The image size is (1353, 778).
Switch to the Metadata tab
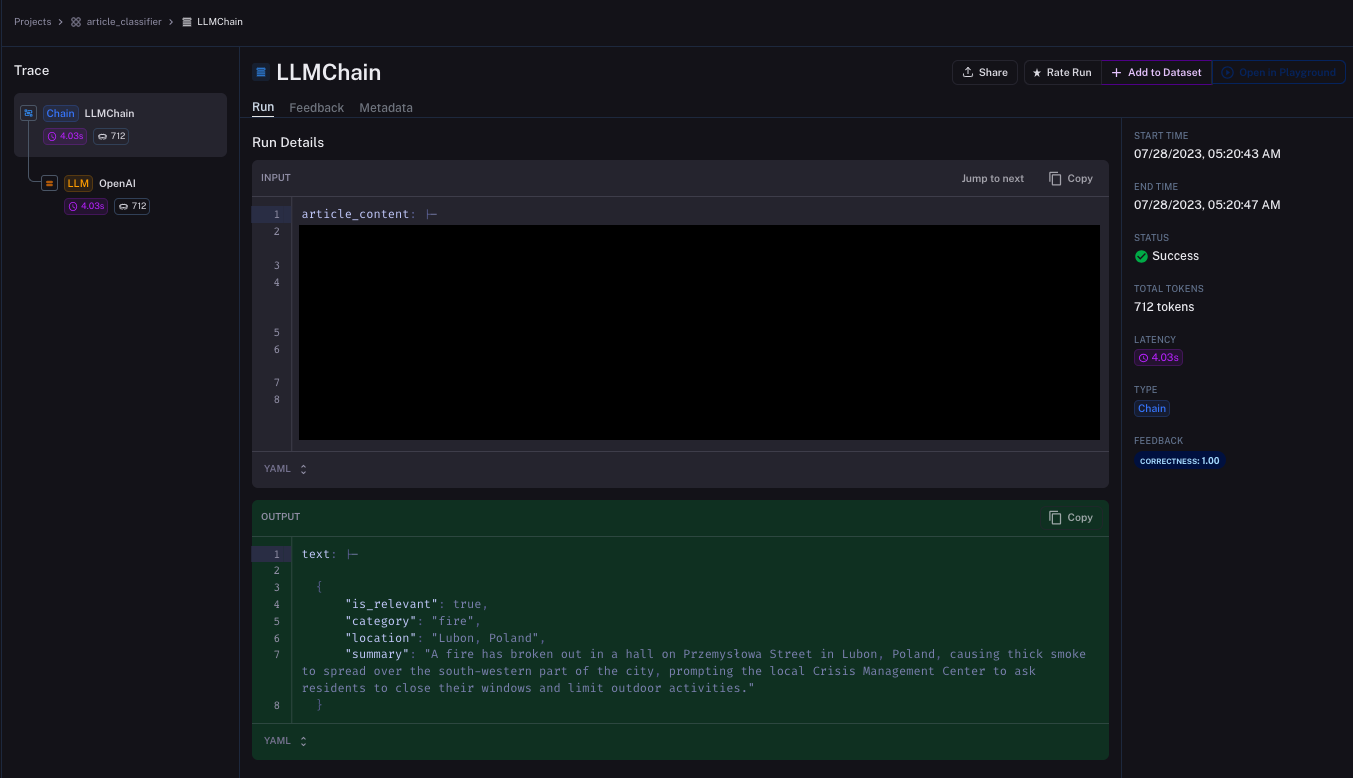(x=386, y=108)
